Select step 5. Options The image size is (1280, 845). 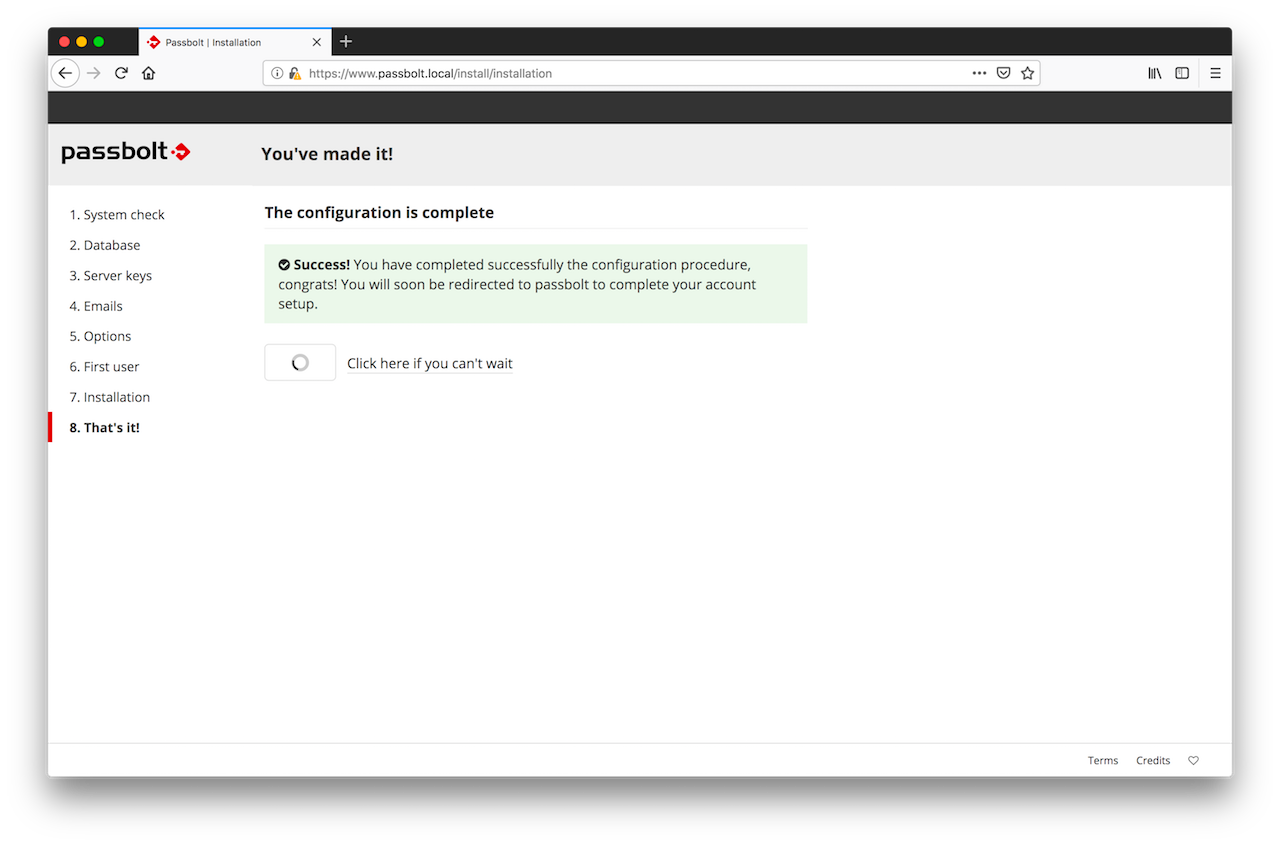(x=100, y=336)
